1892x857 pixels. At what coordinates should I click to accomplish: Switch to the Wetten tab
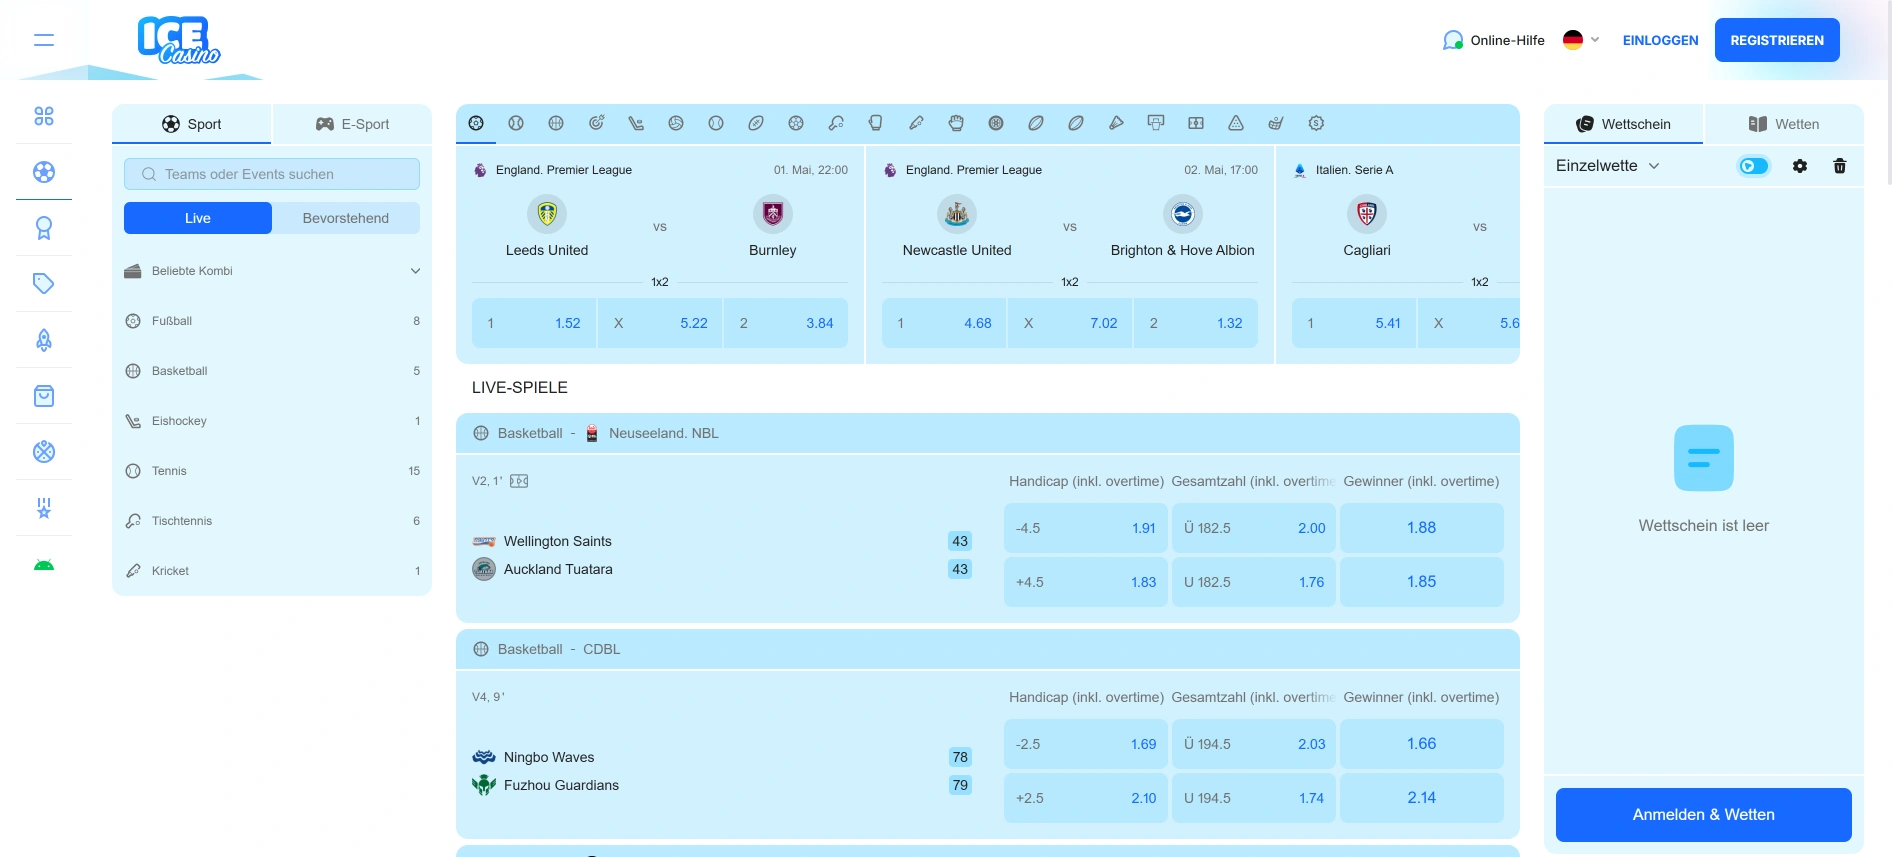[x=1784, y=124]
